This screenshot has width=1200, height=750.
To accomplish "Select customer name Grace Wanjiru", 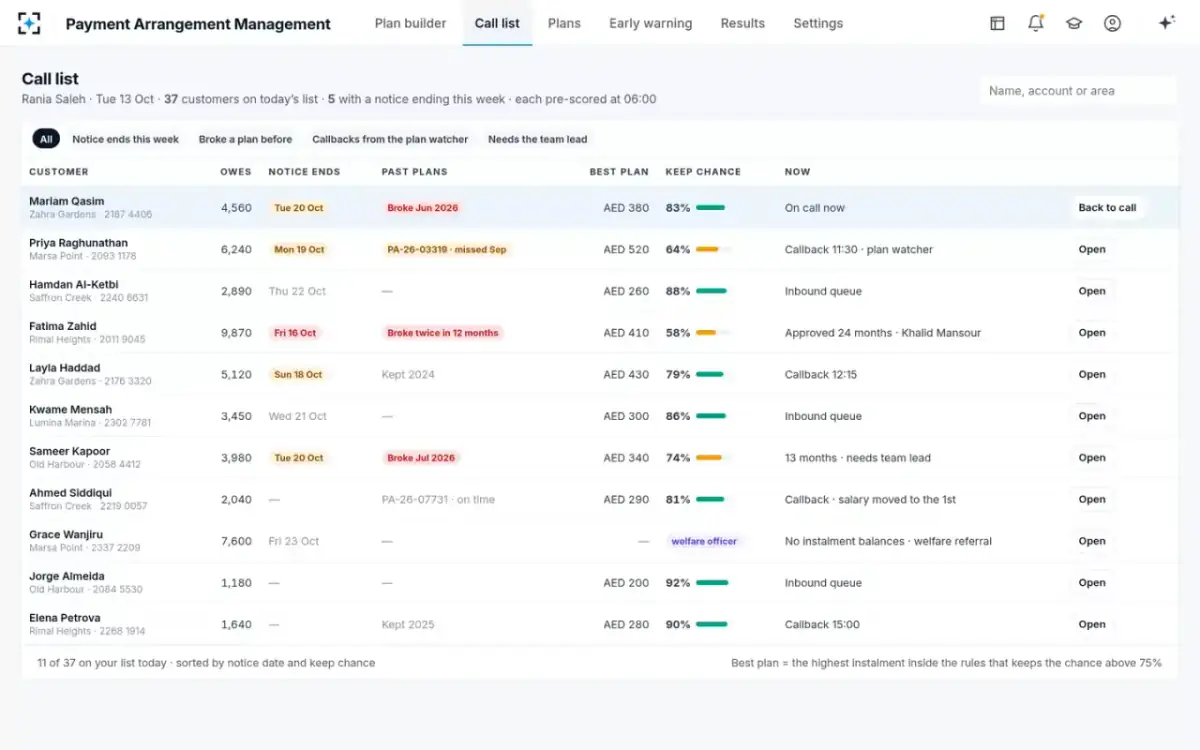I will point(65,535).
